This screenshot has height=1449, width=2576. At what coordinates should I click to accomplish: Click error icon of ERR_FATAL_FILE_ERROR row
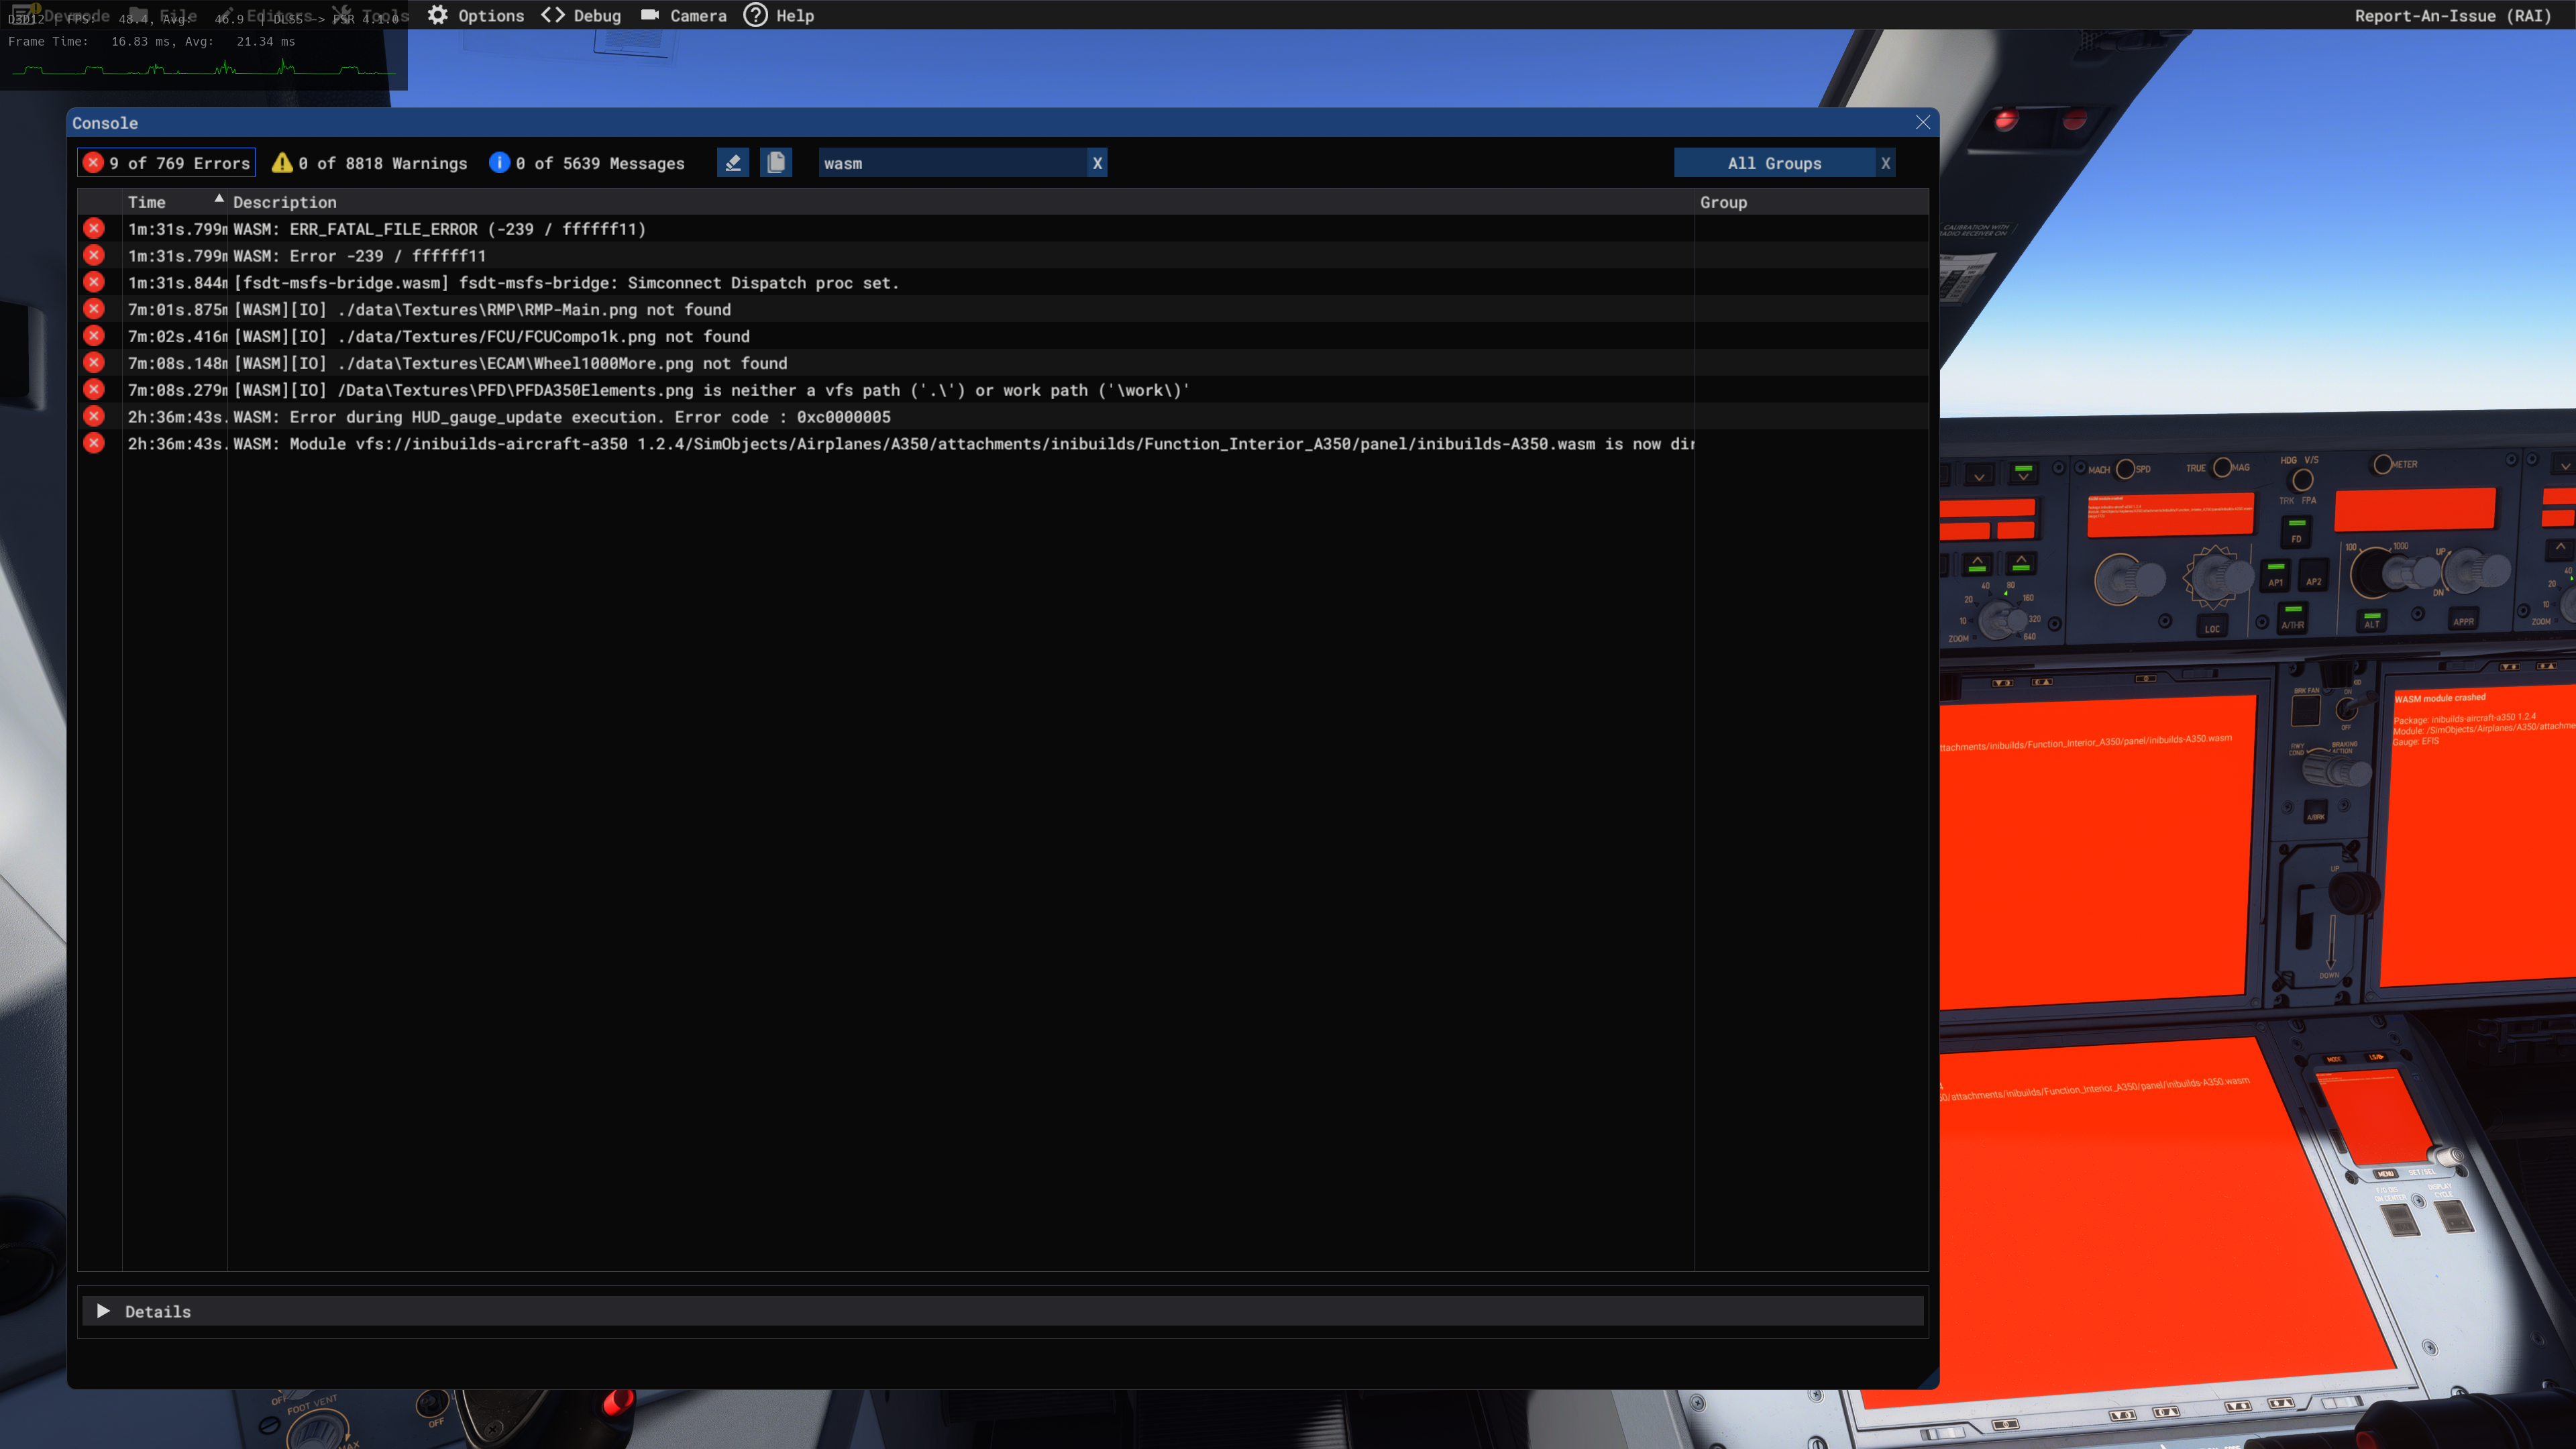(94, 229)
